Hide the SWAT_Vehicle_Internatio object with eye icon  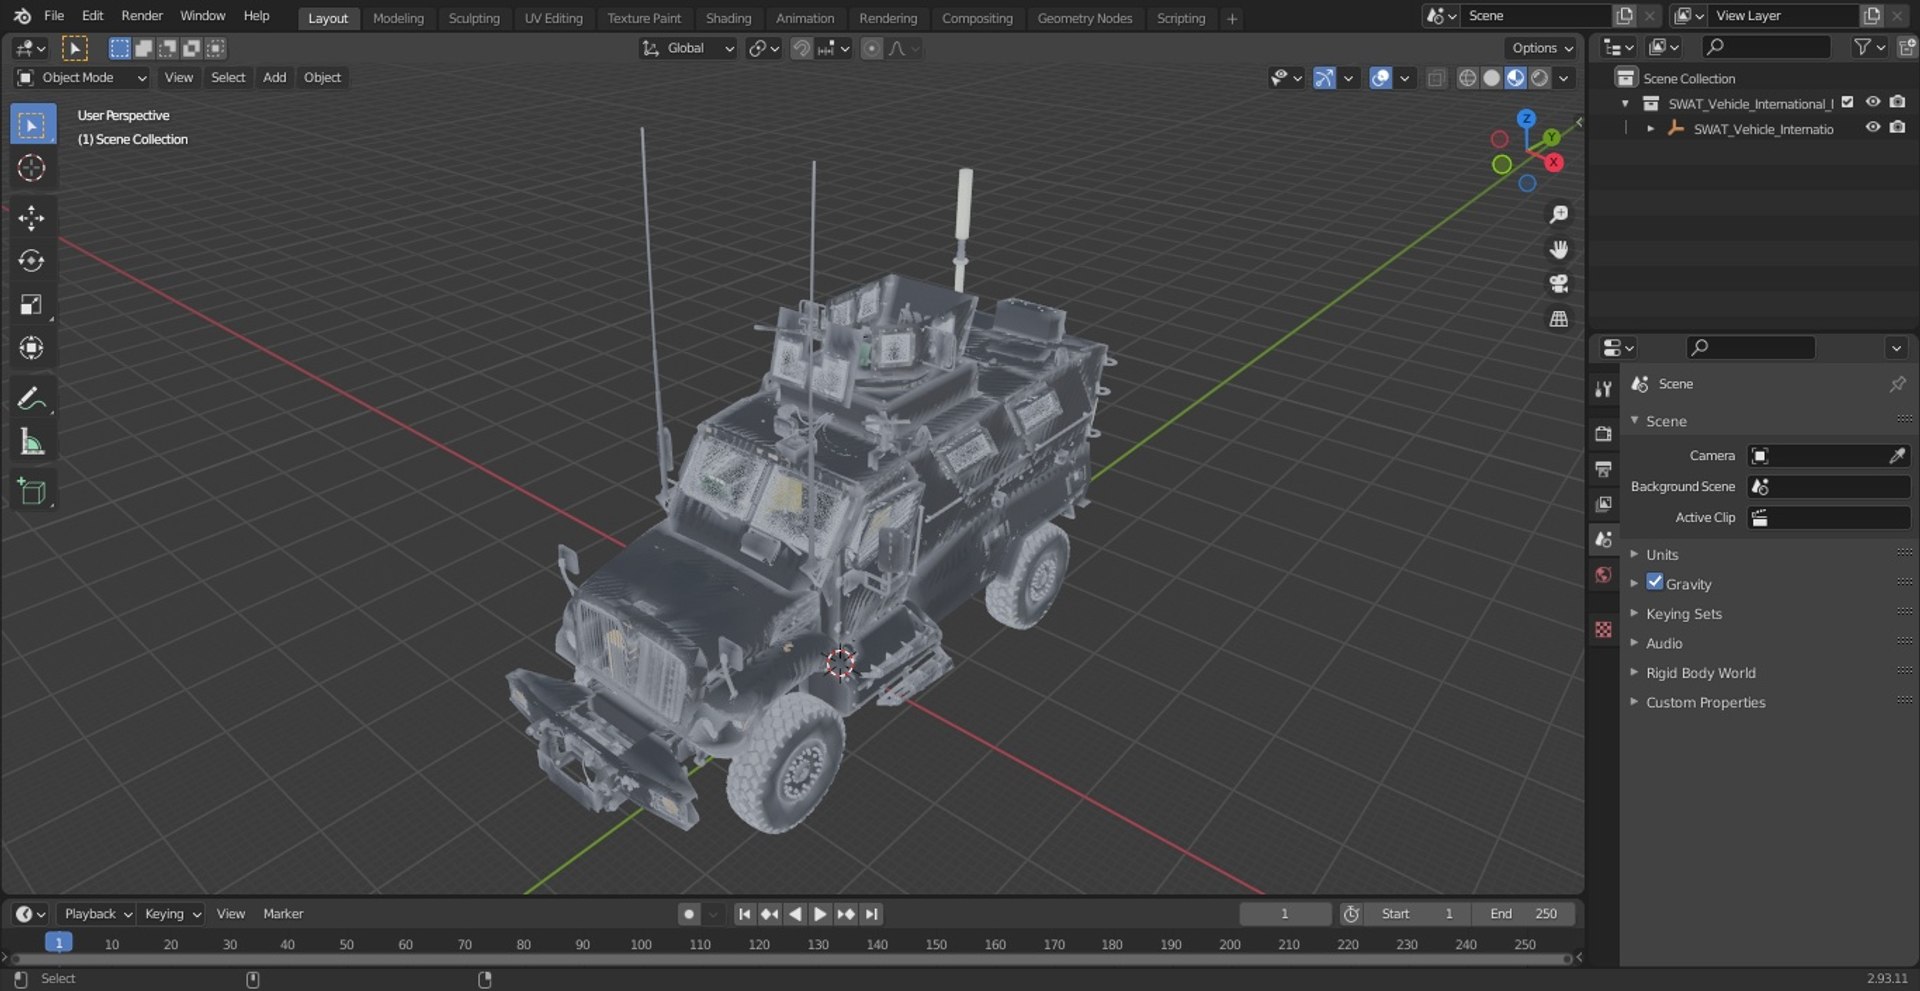[x=1873, y=127]
